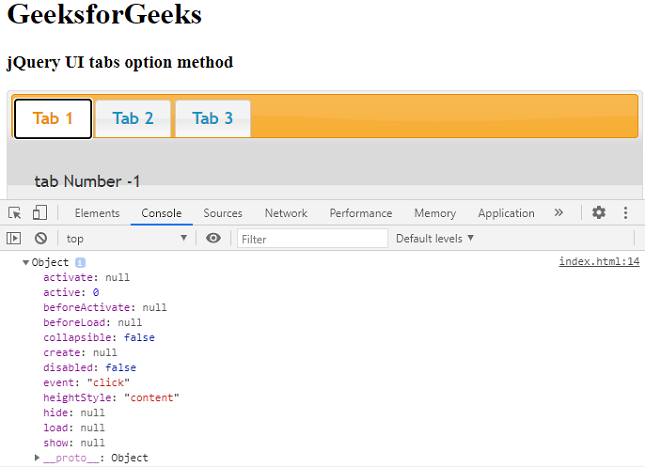Image resolution: width=645 pixels, height=467 pixels.
Task: Open the Default levels dropdown
Action: tap(435, 239)
